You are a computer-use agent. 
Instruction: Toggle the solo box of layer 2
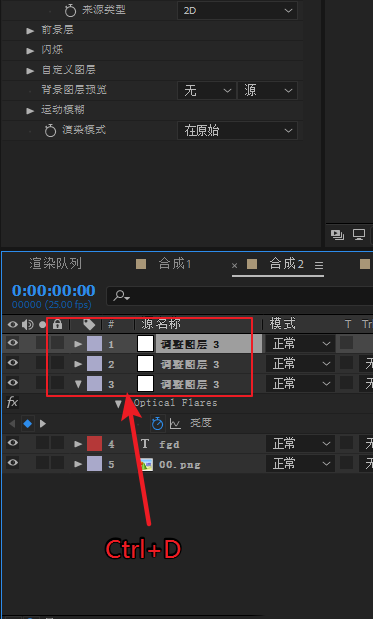(x=42, y=362)
